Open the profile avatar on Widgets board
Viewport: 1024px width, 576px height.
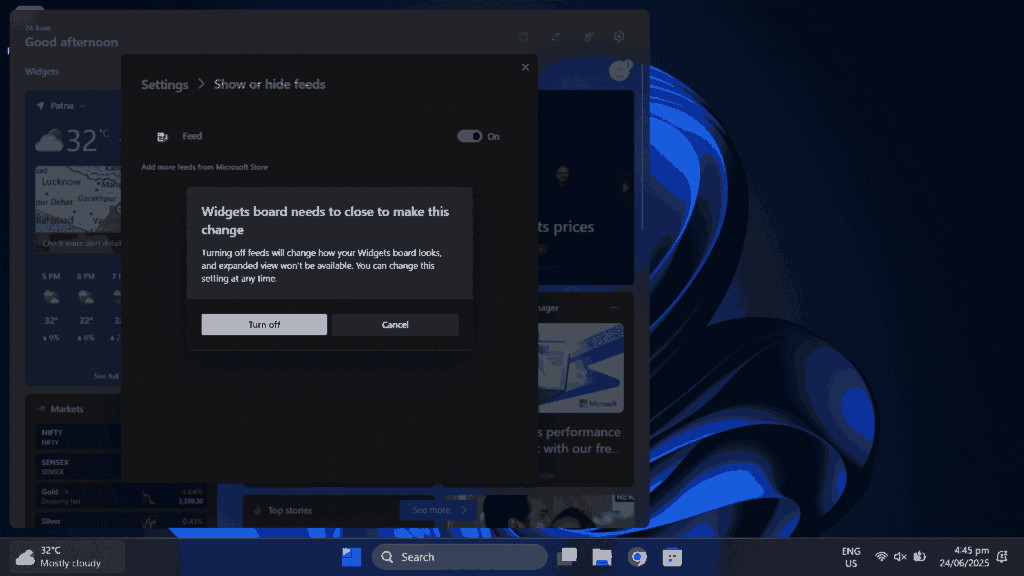click(x=619, y=70)
